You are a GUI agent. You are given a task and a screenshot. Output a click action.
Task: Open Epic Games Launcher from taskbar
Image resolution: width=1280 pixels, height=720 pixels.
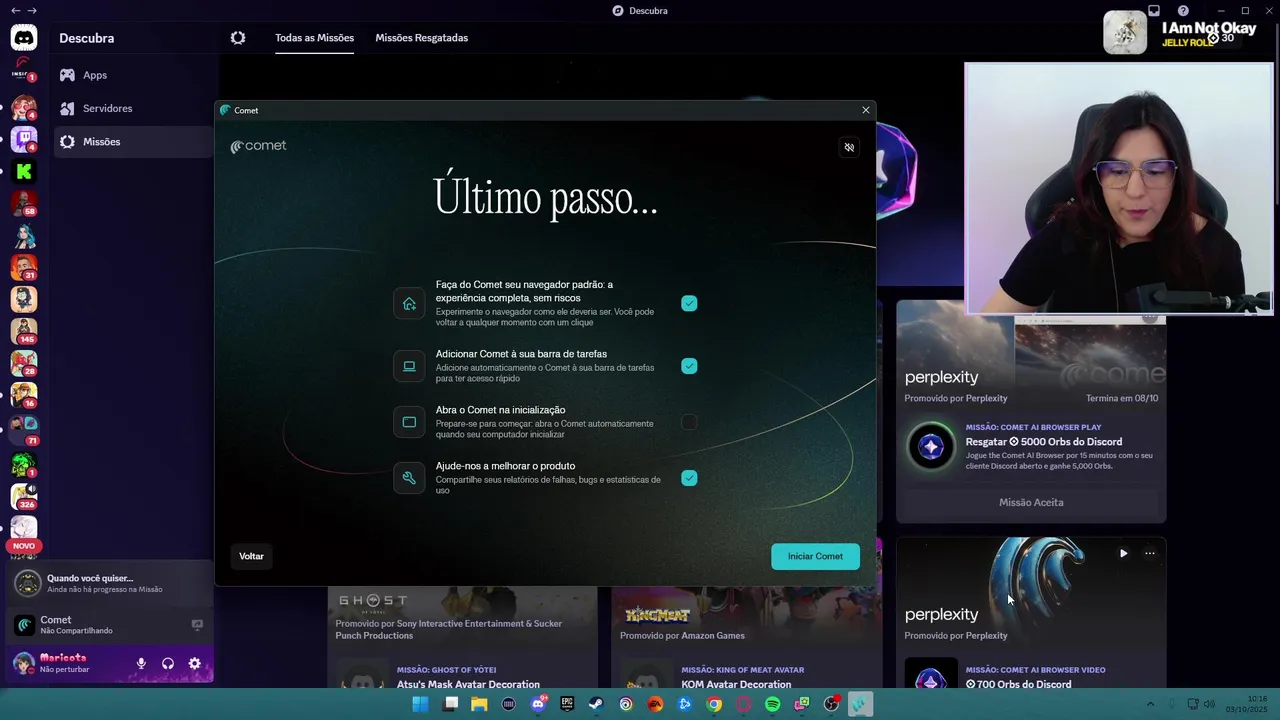[567, 704]
